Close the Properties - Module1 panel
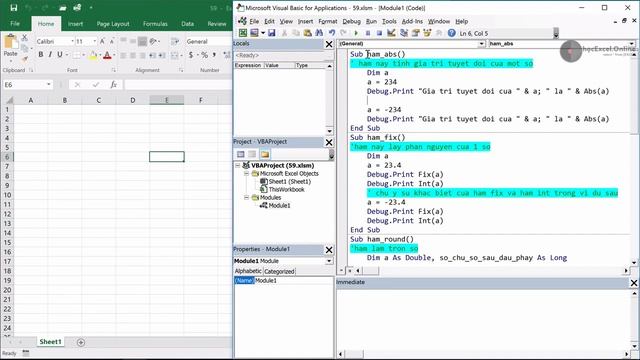Viewport: 640px width, 360px height. coord(329,249)
